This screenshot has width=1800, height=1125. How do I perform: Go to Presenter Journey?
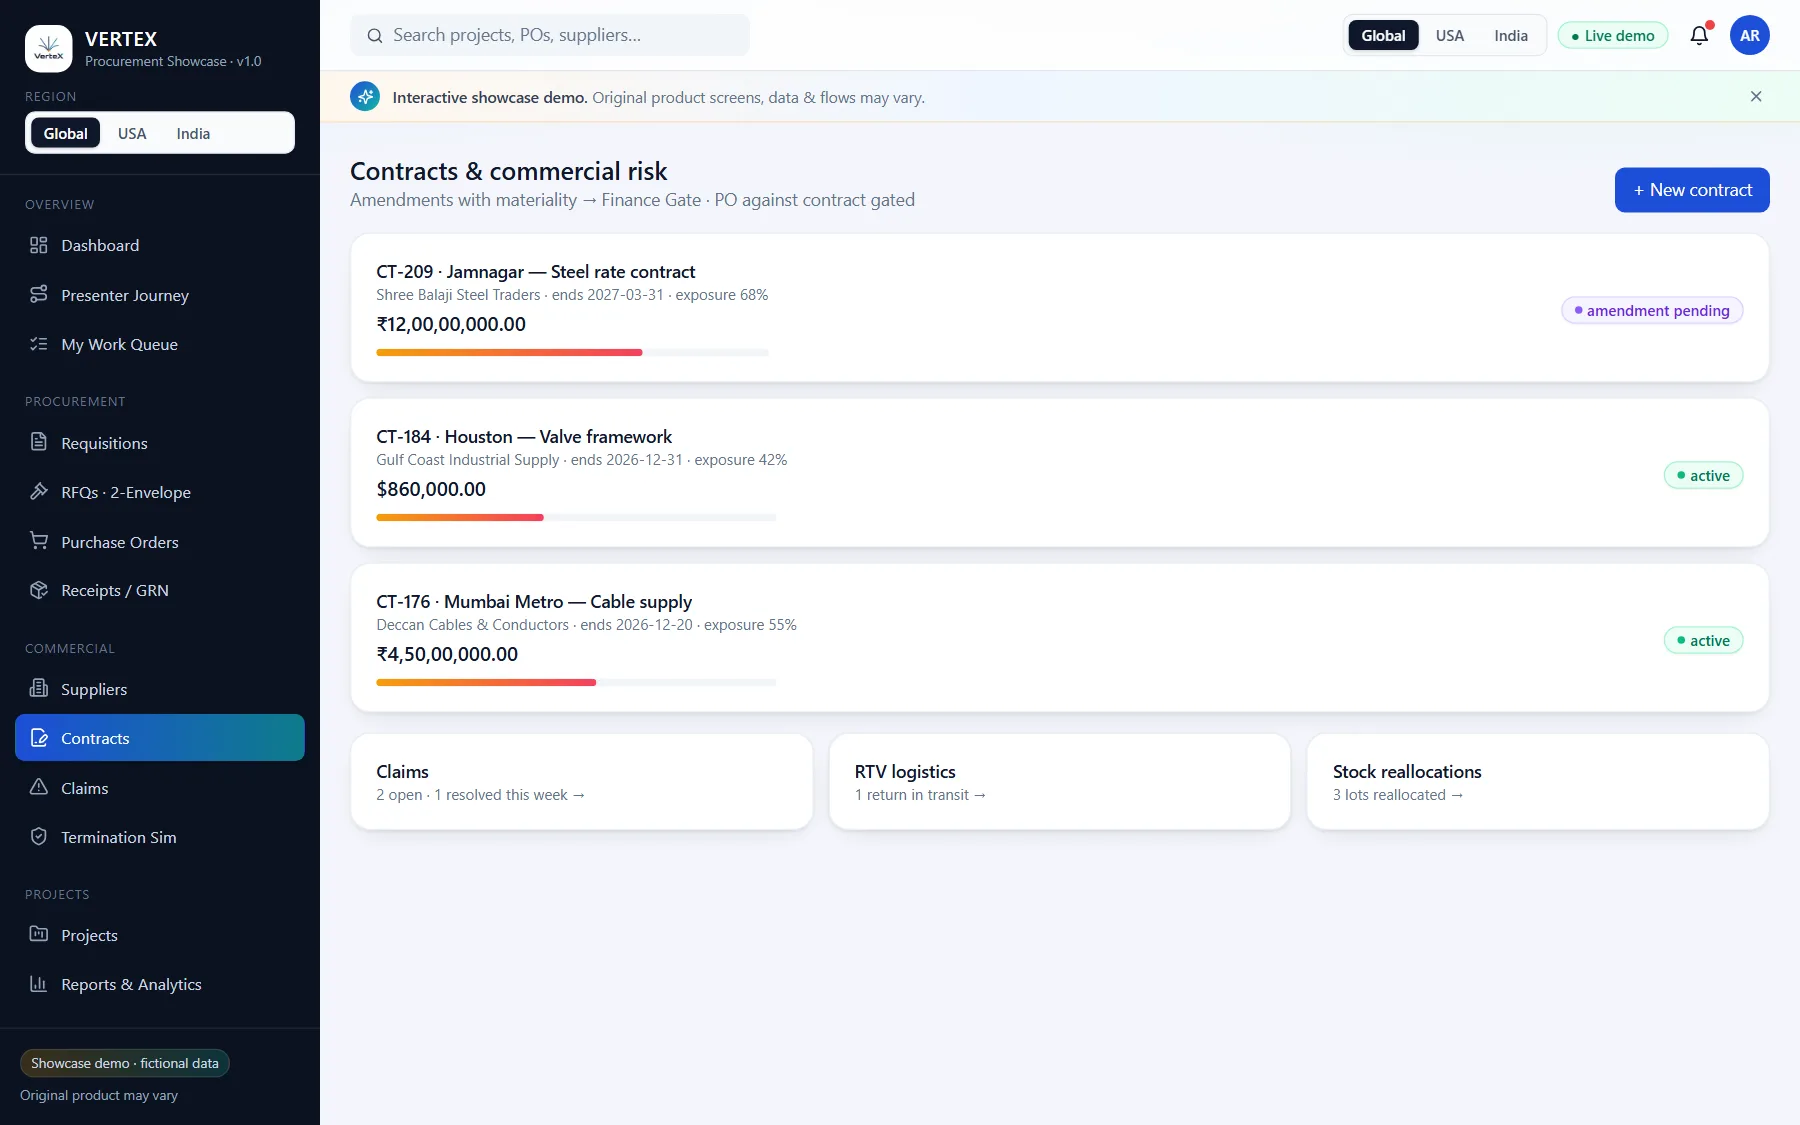pyautogui.click(x=160, y=295)
